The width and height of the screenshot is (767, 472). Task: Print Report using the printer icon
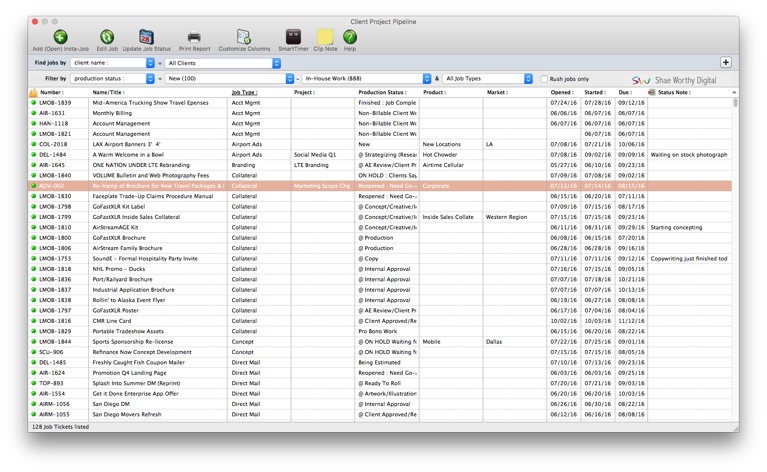point(194,37)
